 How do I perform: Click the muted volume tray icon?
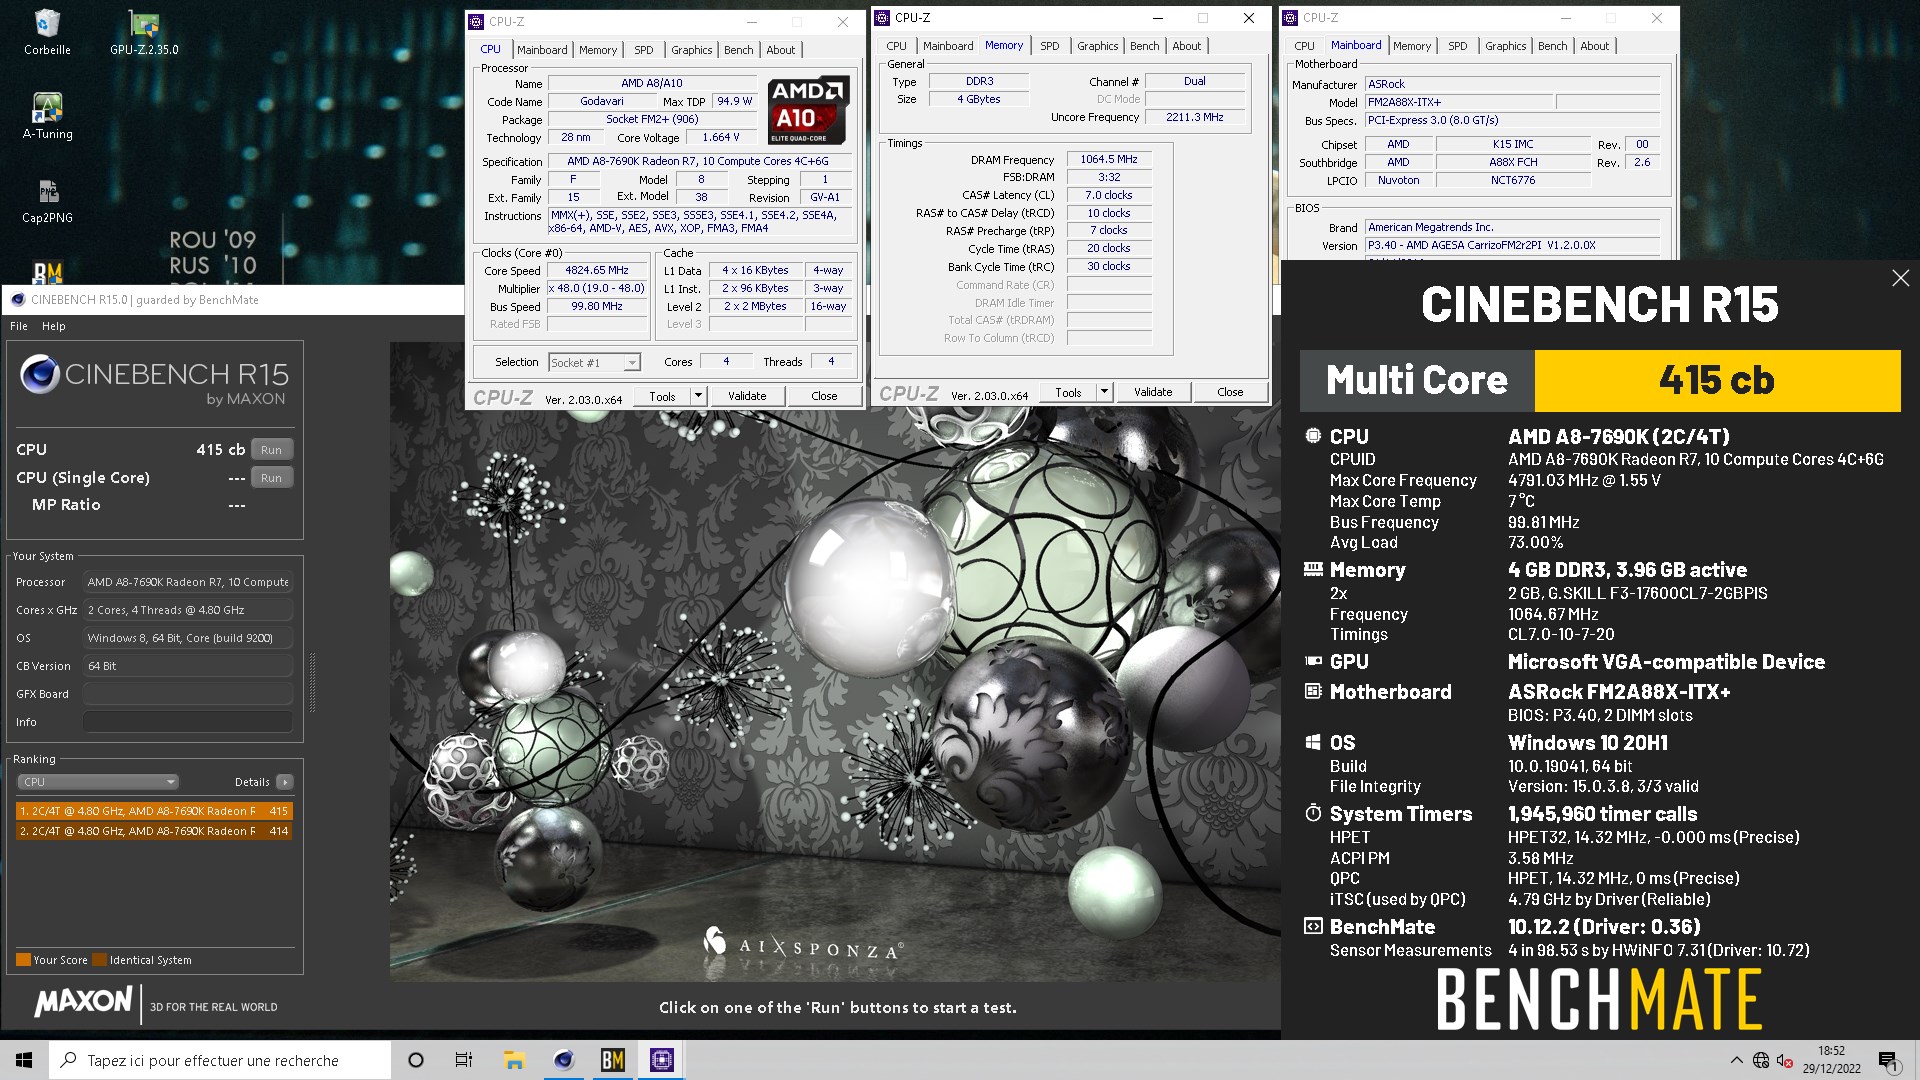pos(1784,1060)
